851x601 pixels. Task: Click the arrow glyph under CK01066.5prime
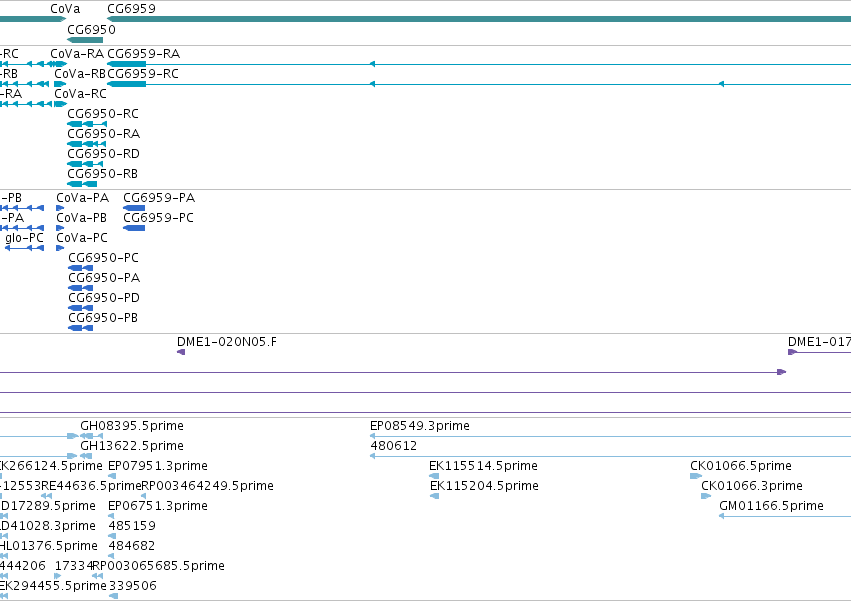(696, 477)
